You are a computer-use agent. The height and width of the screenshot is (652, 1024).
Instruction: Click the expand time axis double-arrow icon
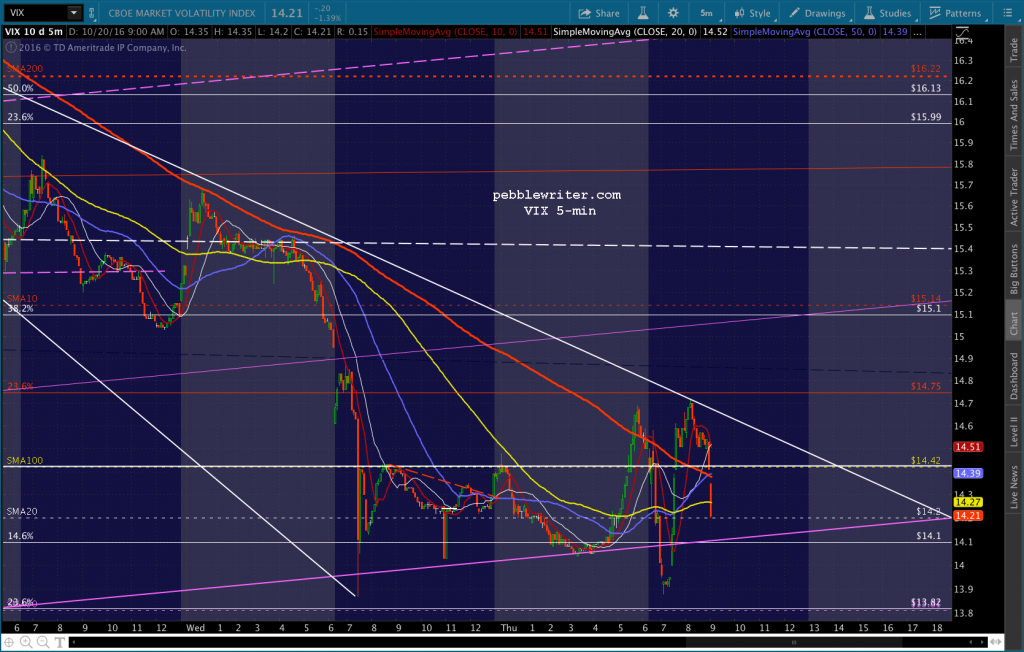coord(997,642)
